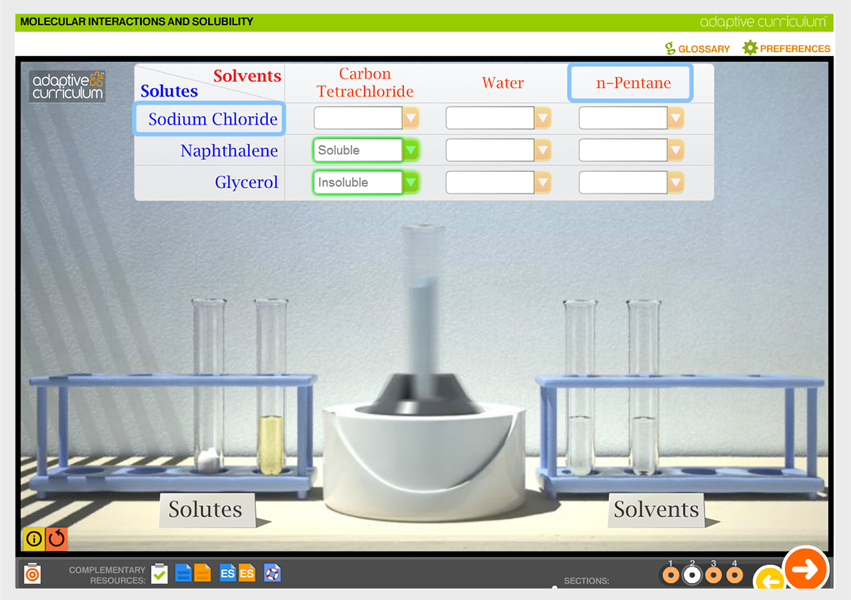Open the blue ES document resource
851x600 pixels.
click(227, 573)
